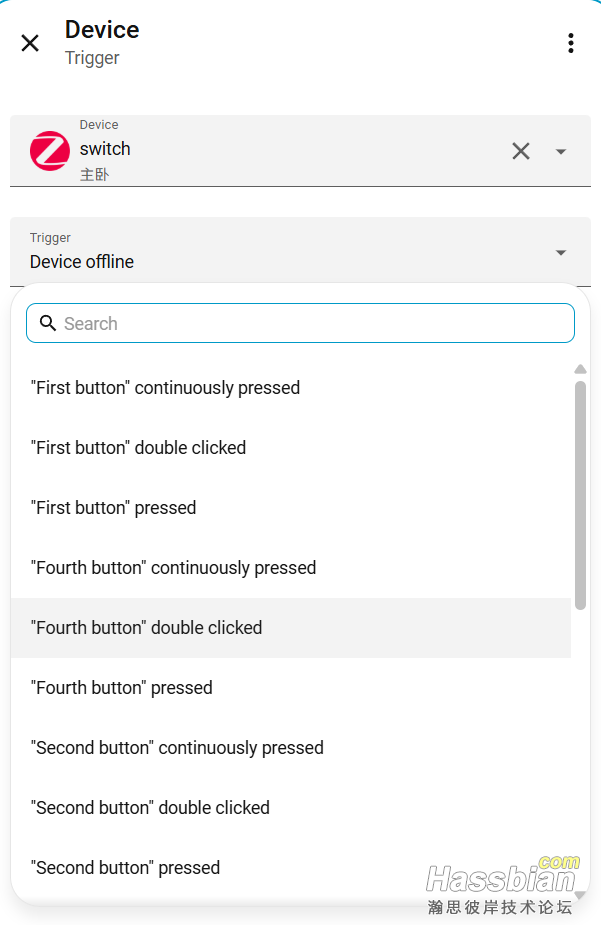601x925 pixels.
Task: Expand the Device selector dropdown arrow
Action: pos(561,152)
